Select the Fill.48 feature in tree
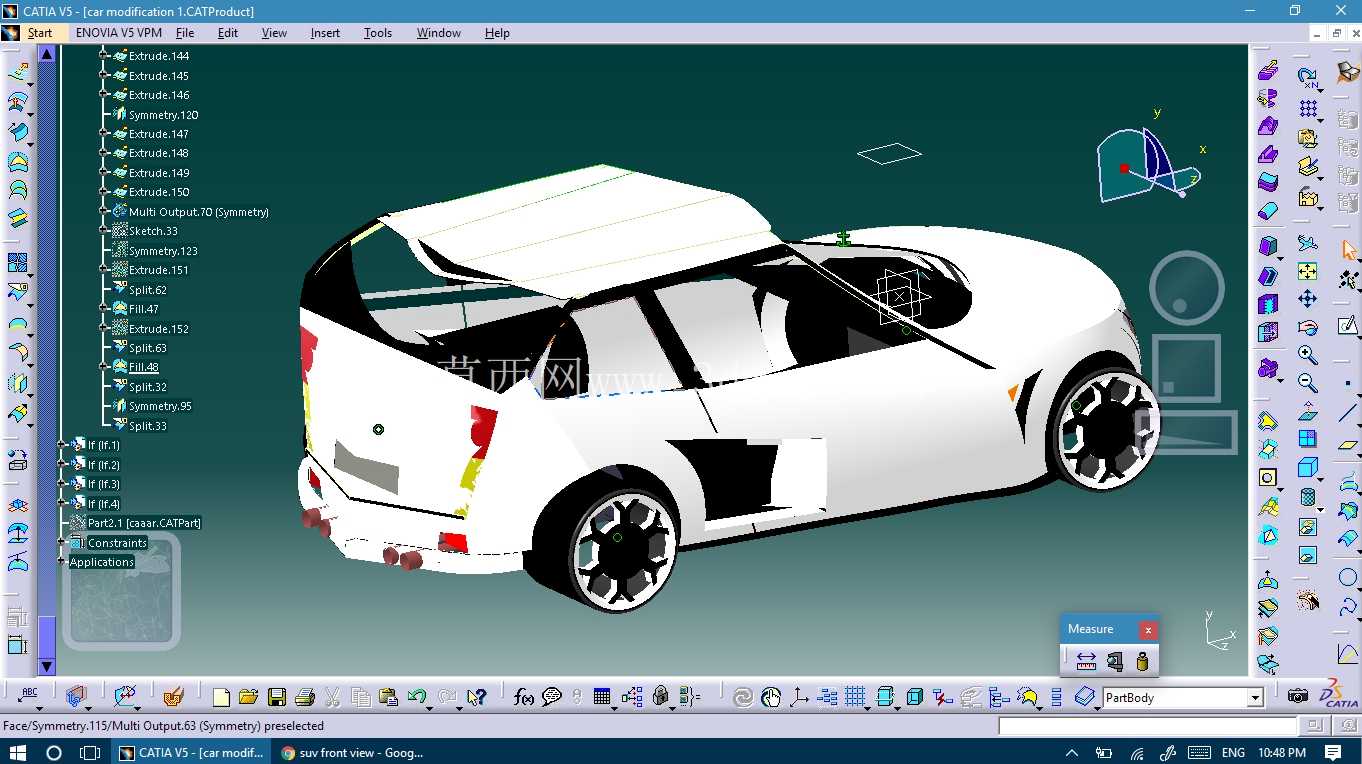This screenshot has width=1362, height=764. click(x=143, y=367)
